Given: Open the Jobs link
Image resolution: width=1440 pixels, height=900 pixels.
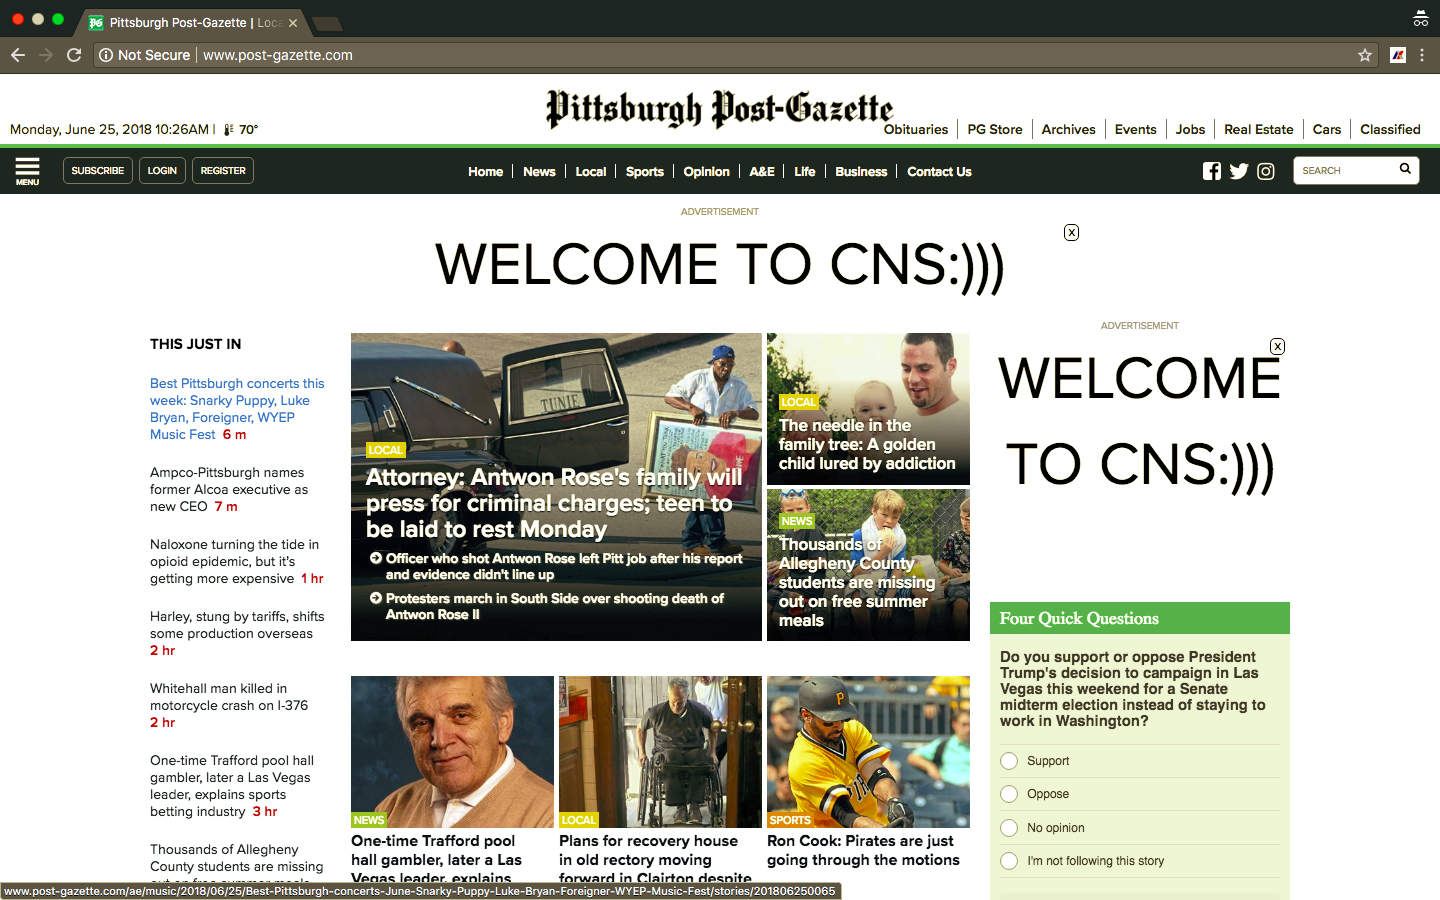Looking at the screenshot, I should [x=1190, y=129].
